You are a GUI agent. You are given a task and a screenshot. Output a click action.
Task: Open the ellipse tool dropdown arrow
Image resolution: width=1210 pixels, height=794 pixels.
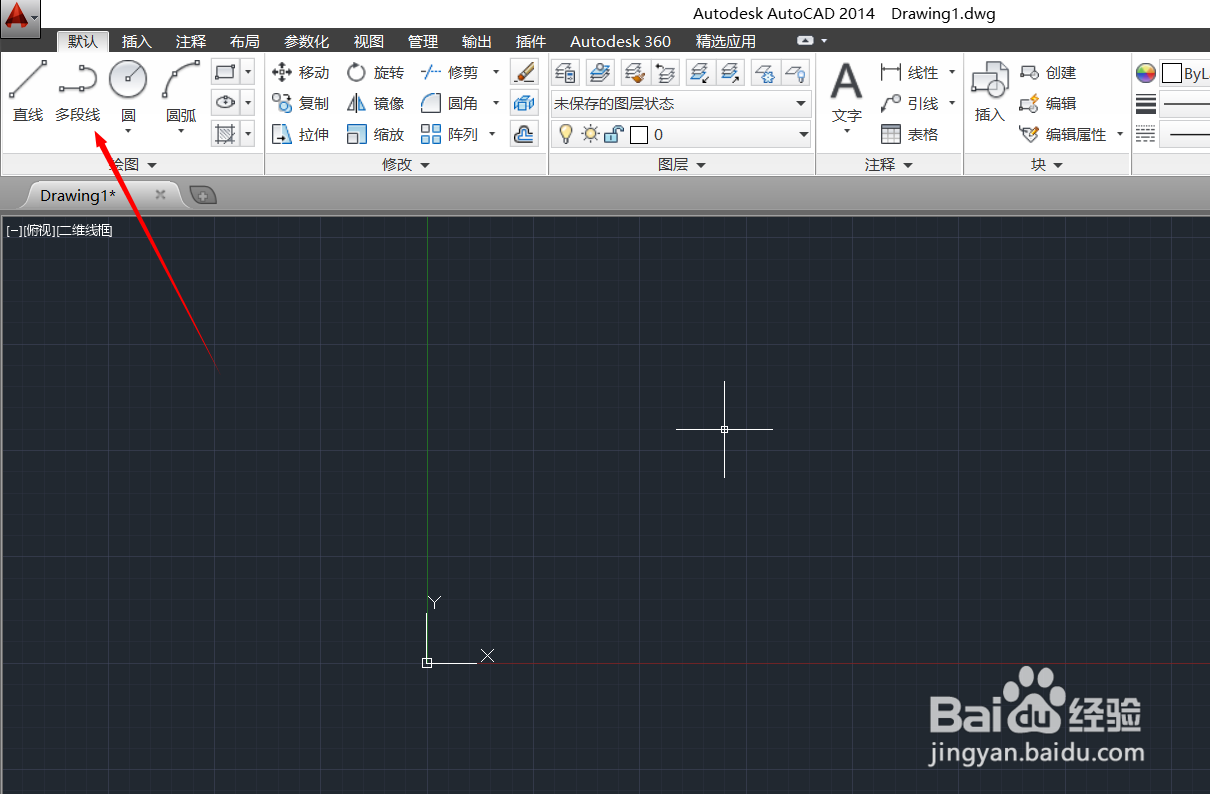click(x=248, y=102)
